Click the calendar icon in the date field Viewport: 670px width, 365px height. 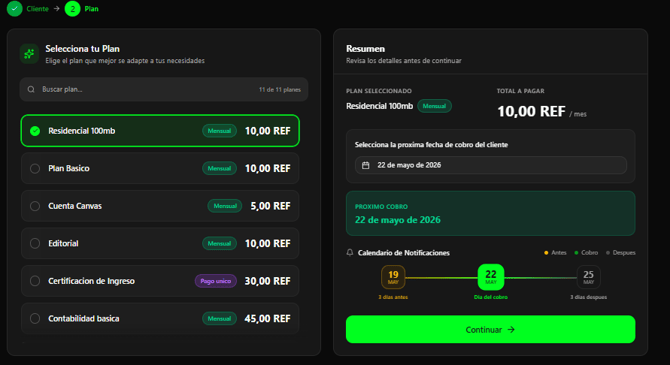(x=366, y=165)
